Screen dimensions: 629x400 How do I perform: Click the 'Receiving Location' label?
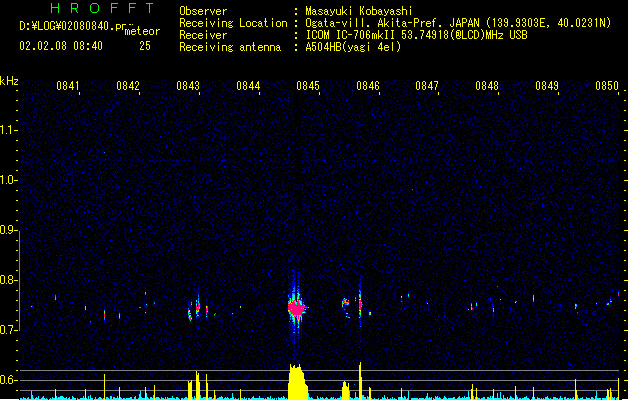[233, 23]
